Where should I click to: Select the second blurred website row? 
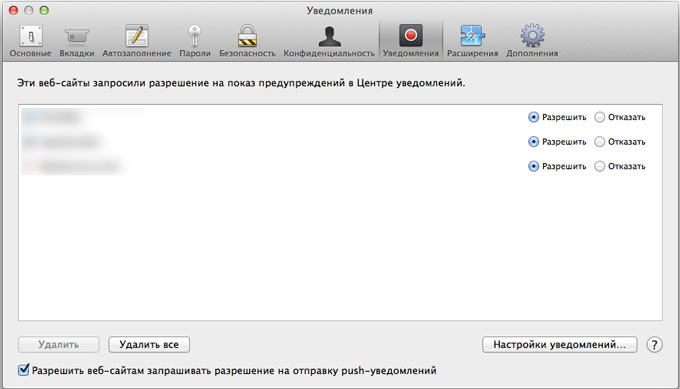click(340, 142)
